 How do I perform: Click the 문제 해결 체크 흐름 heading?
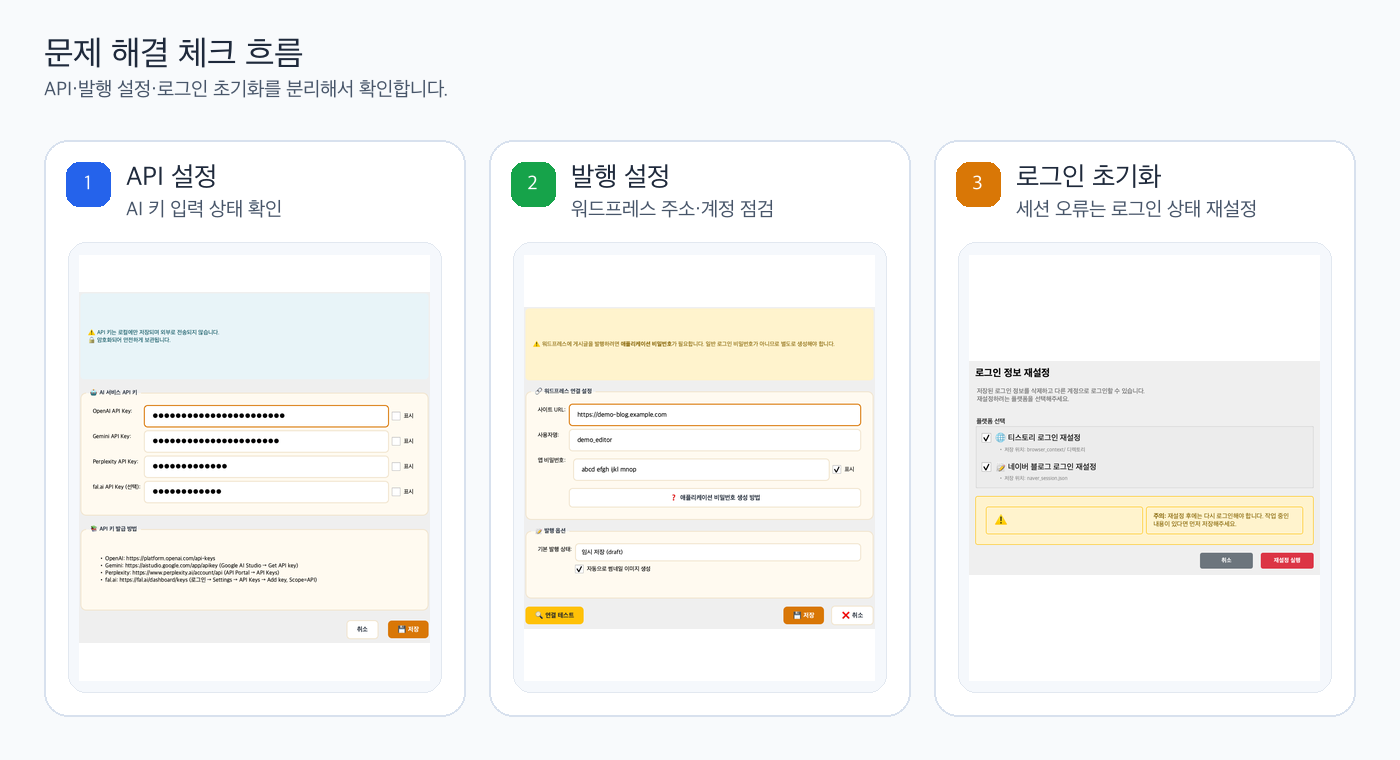173,52
